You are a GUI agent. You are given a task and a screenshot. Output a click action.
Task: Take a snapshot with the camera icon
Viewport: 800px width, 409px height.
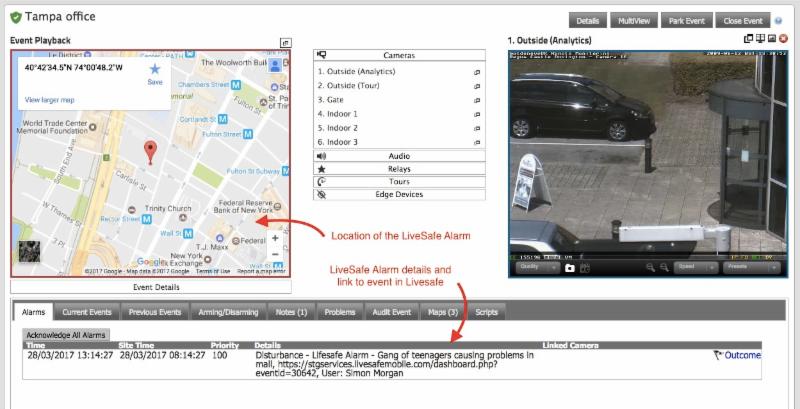click(569, 268)
